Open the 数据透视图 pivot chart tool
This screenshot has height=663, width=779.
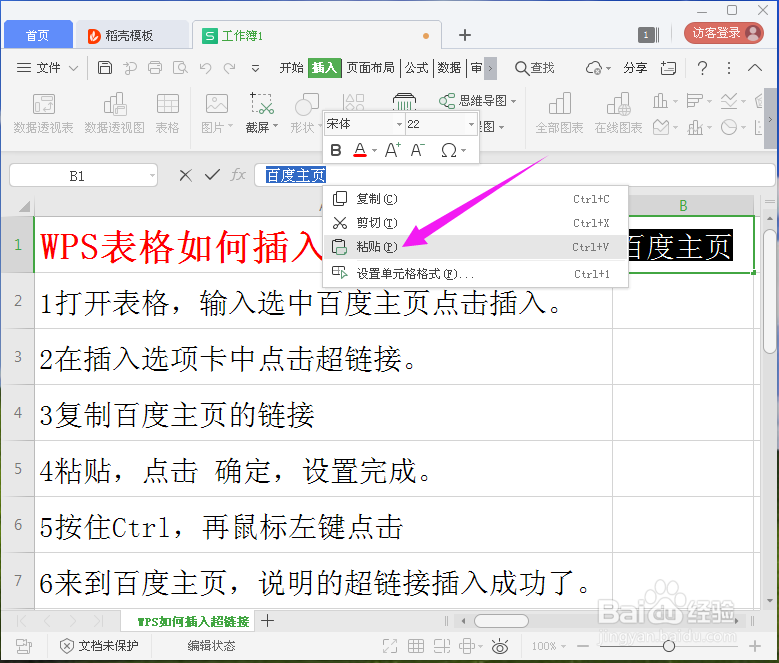(114, 113)
